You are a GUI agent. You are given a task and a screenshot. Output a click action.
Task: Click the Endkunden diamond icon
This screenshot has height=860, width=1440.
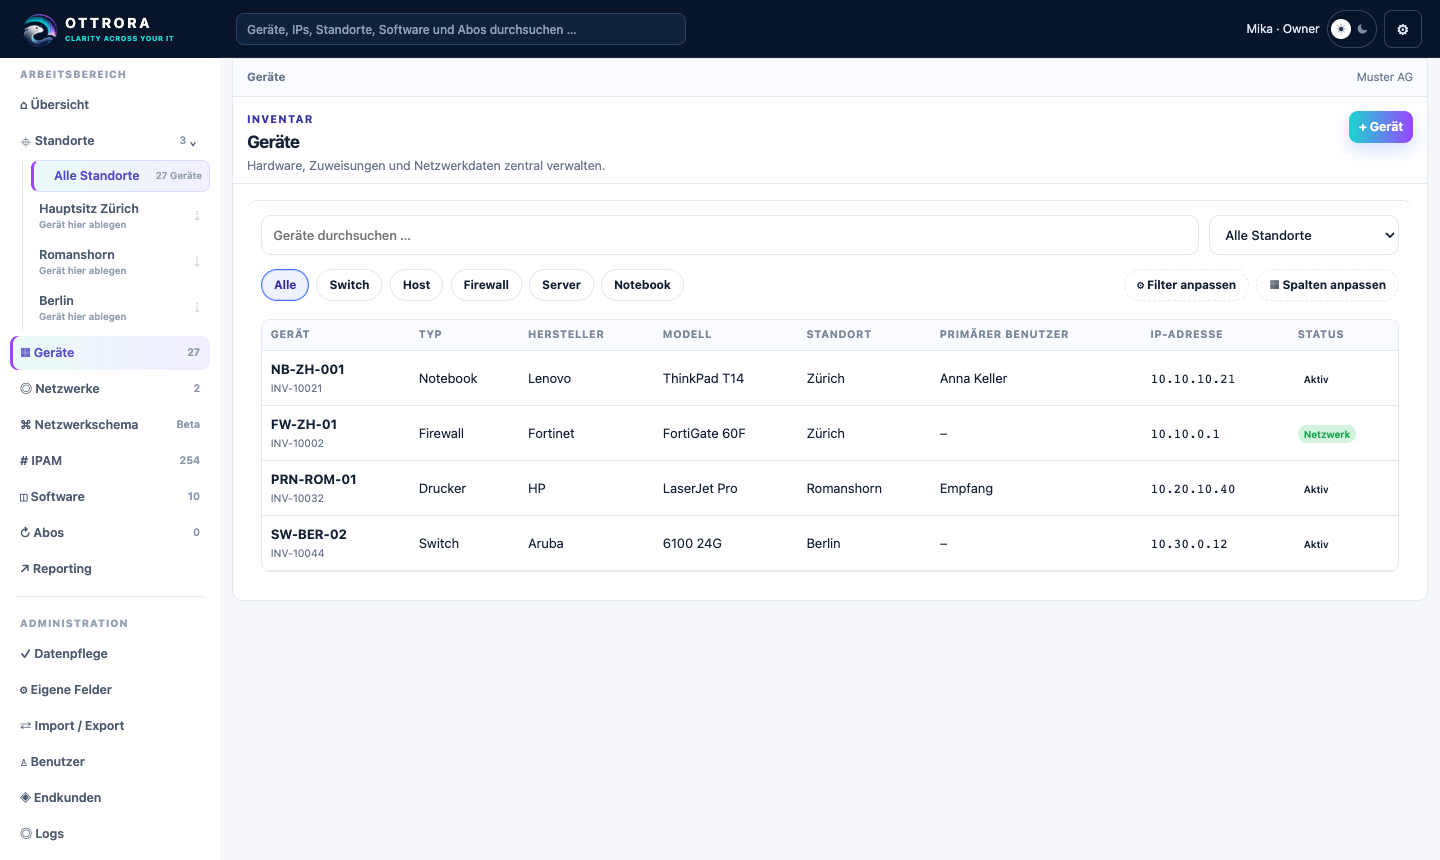(x=26, y=798)
